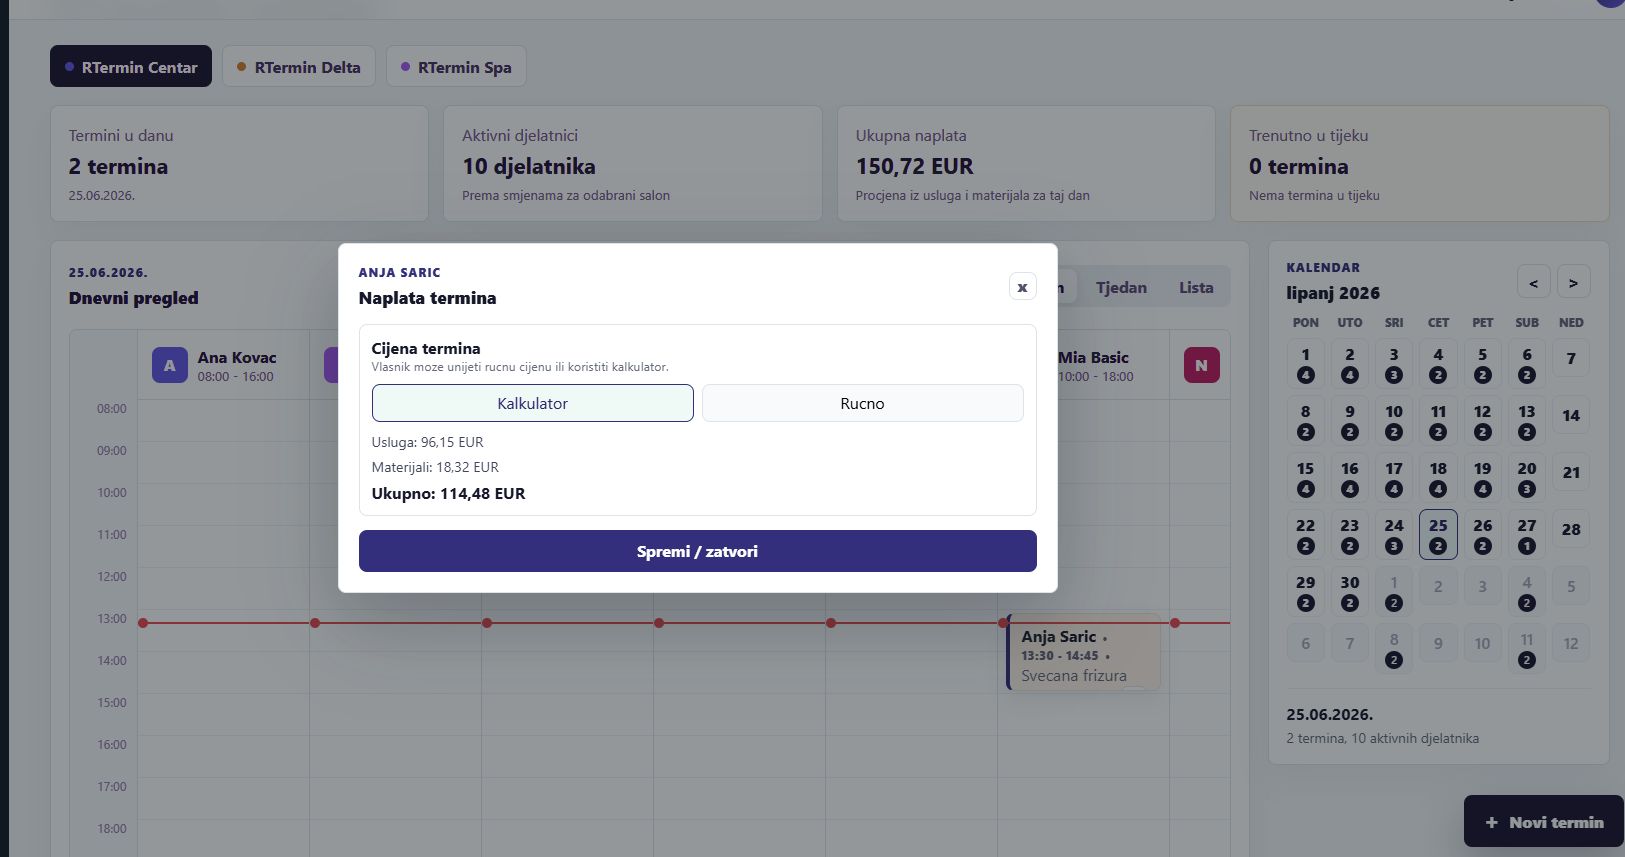Screen dimensions: 1625x857
Task: Switch to the Tjedan week view
Action: [x=1121, y=287]
